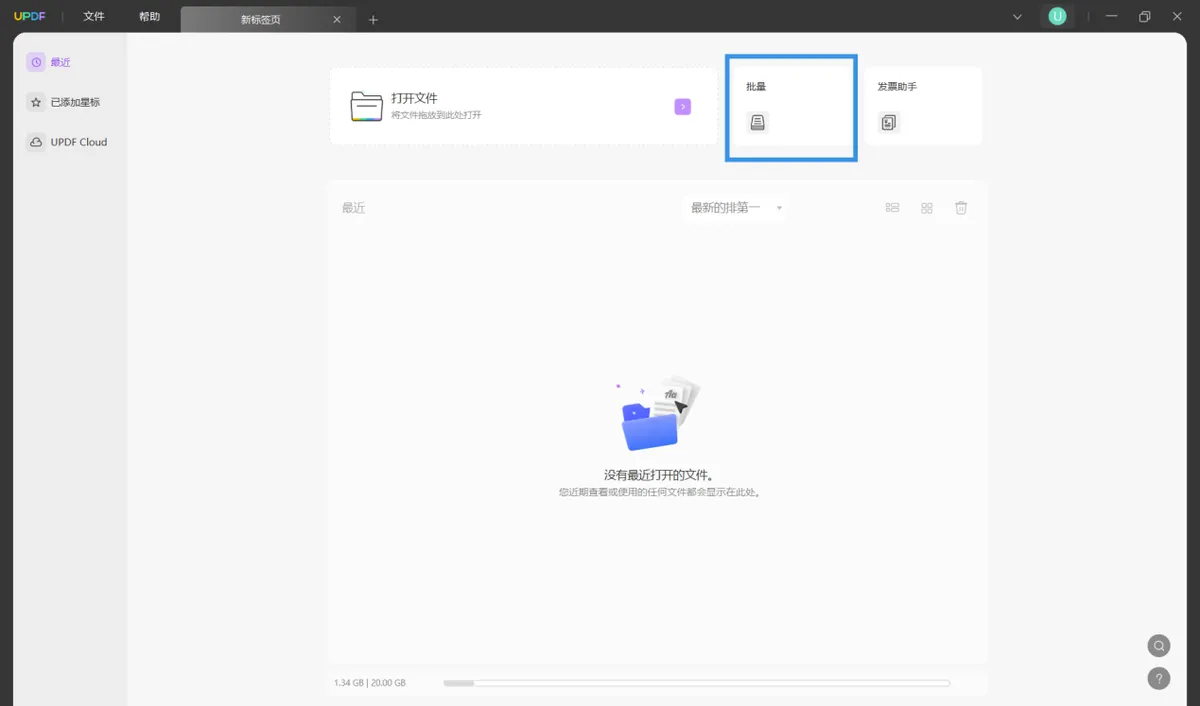The image size is (1200, 706).
Task: Click the 1.34 GB | 20.00 GB storage text
Action: (370, 683)
